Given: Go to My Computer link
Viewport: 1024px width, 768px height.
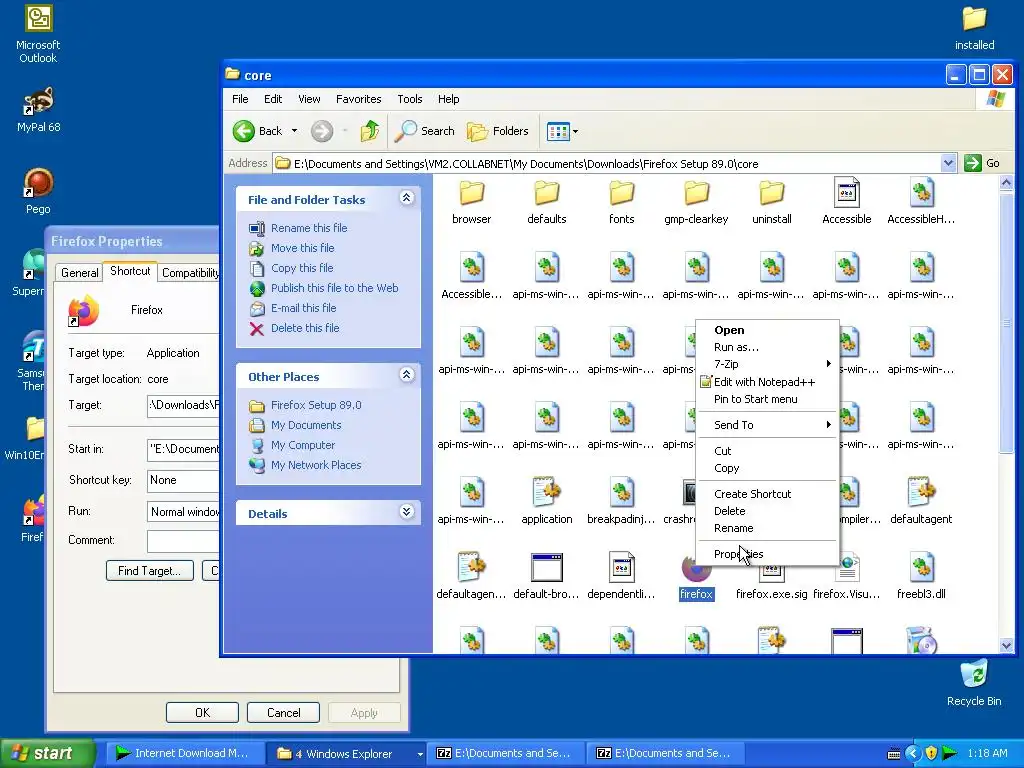Looking at the screenshot, I should 303,445.
